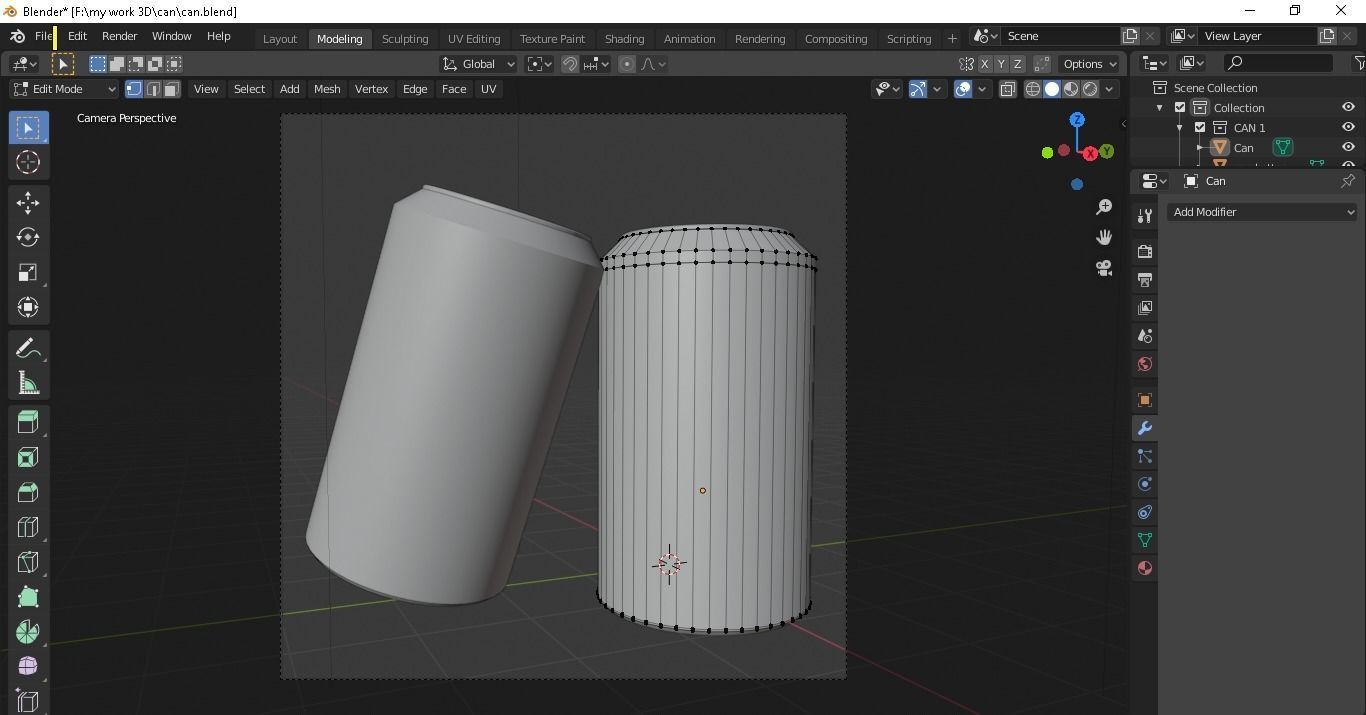Screen dimensions: 1366x715
Task: Click the outliner search field
Action: point(1279,63)
